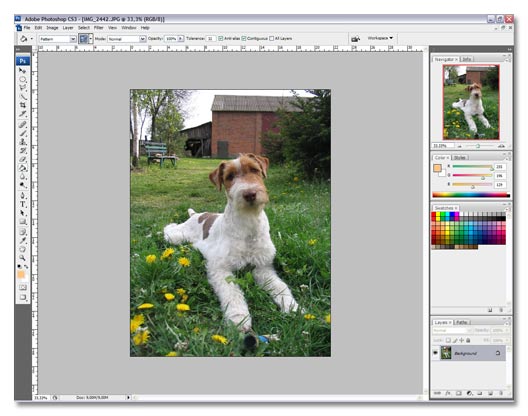Toggle lock transparent pixels in Layers panel
This screenshot has width=528, height=416.
(448, 340)
